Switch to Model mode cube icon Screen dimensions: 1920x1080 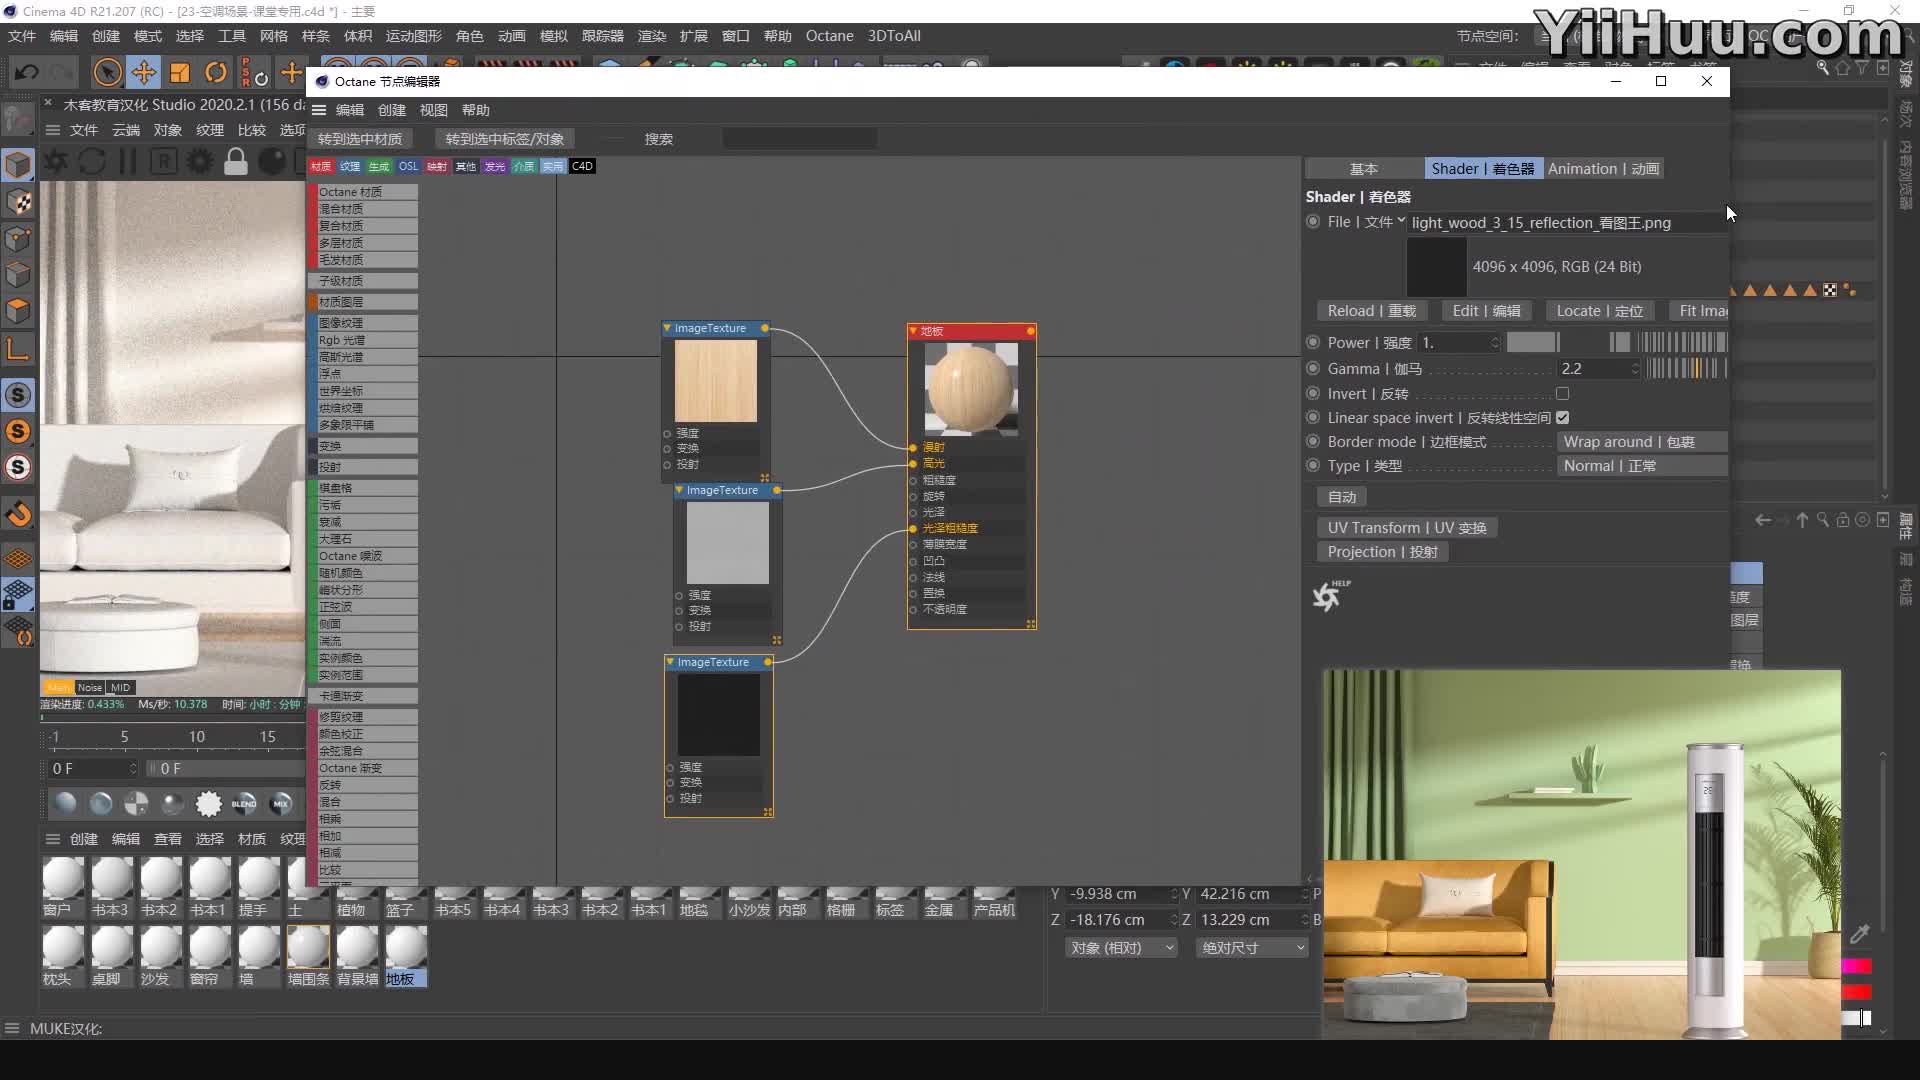click(x=18, y=165)
